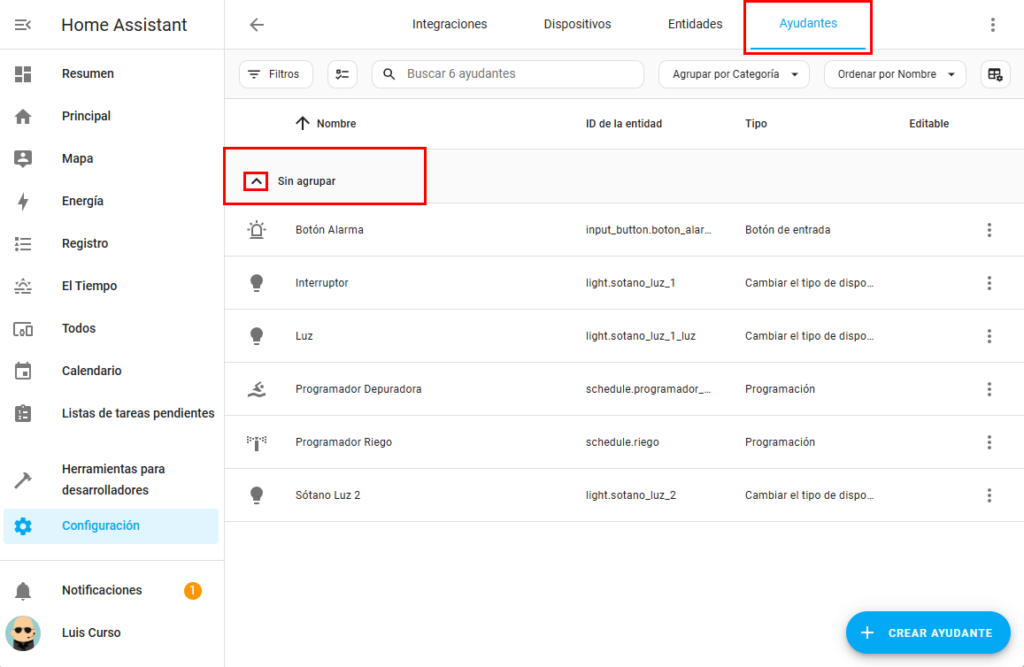
Task: Open the options menu for Sótano Luz 2
Action: [x=989, y=495]
